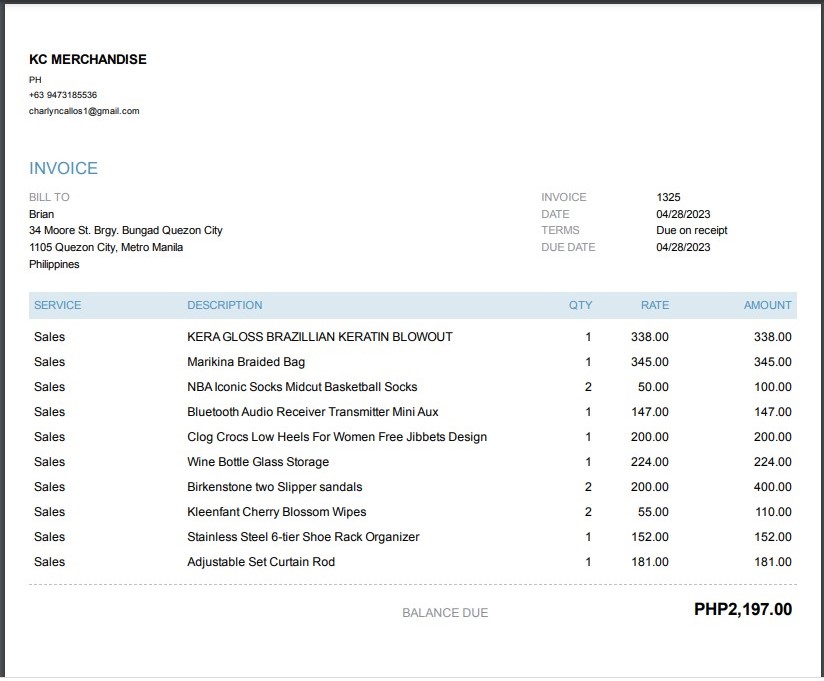The height and width of the screenshot is (681, 824).
Task: Click the amount 345.00 for Marikina Bag
Action: coord(772,362)
